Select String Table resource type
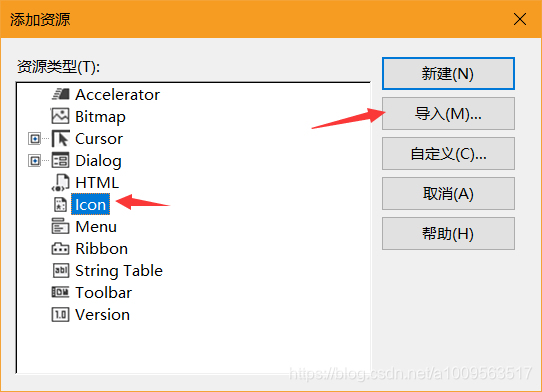Screen dimensions: 542x392 (119, 271)
